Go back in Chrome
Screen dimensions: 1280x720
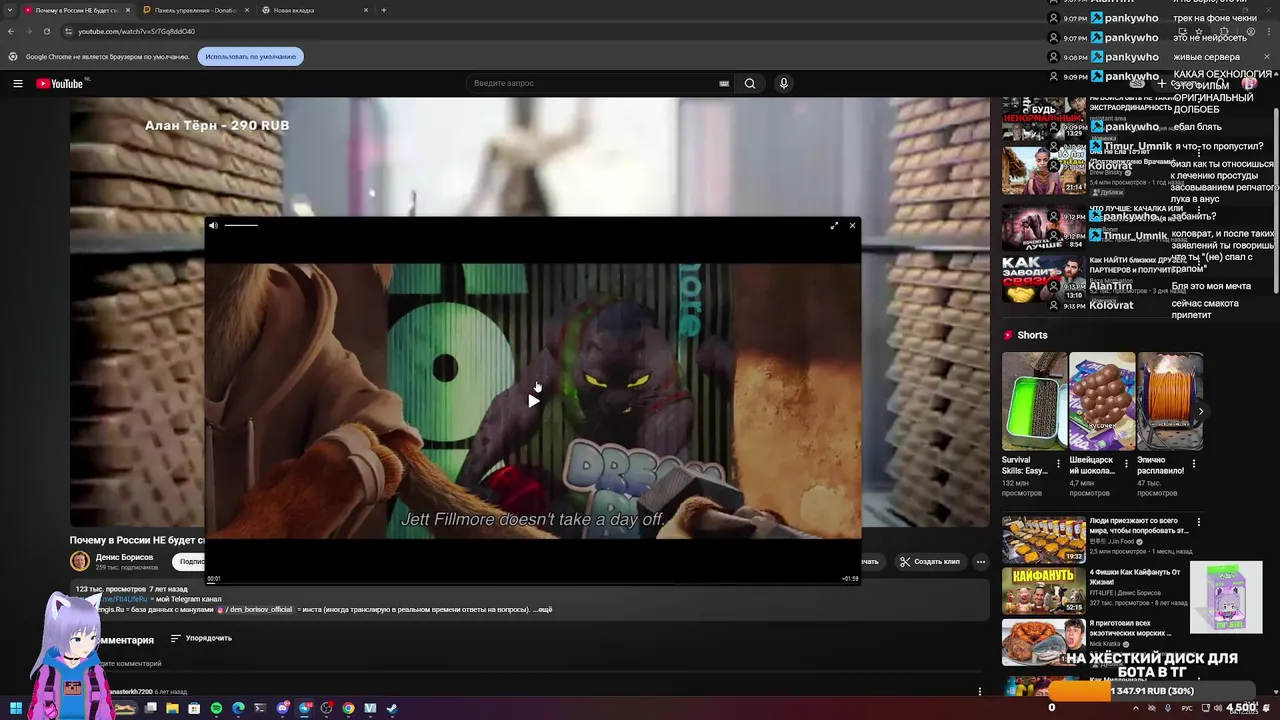tap(11, 31)
